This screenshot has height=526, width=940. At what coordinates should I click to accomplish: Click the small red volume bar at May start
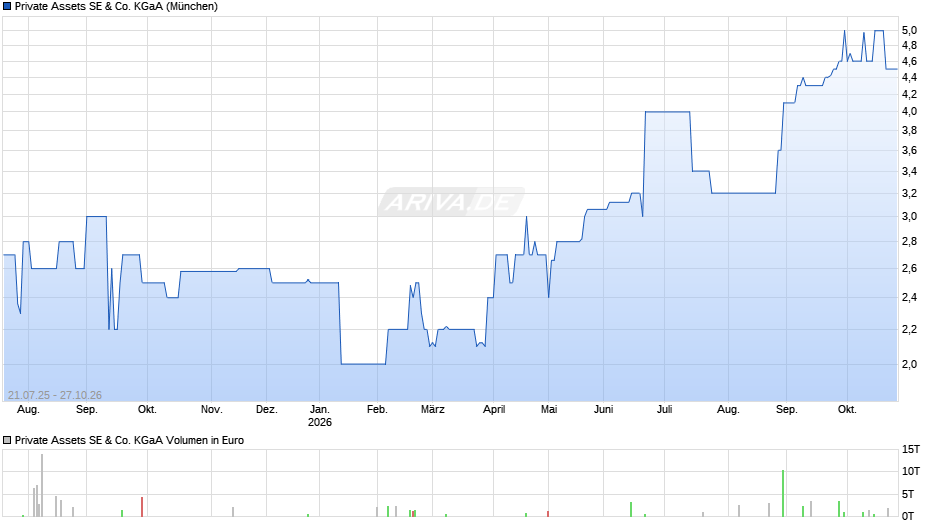point(548,514)
